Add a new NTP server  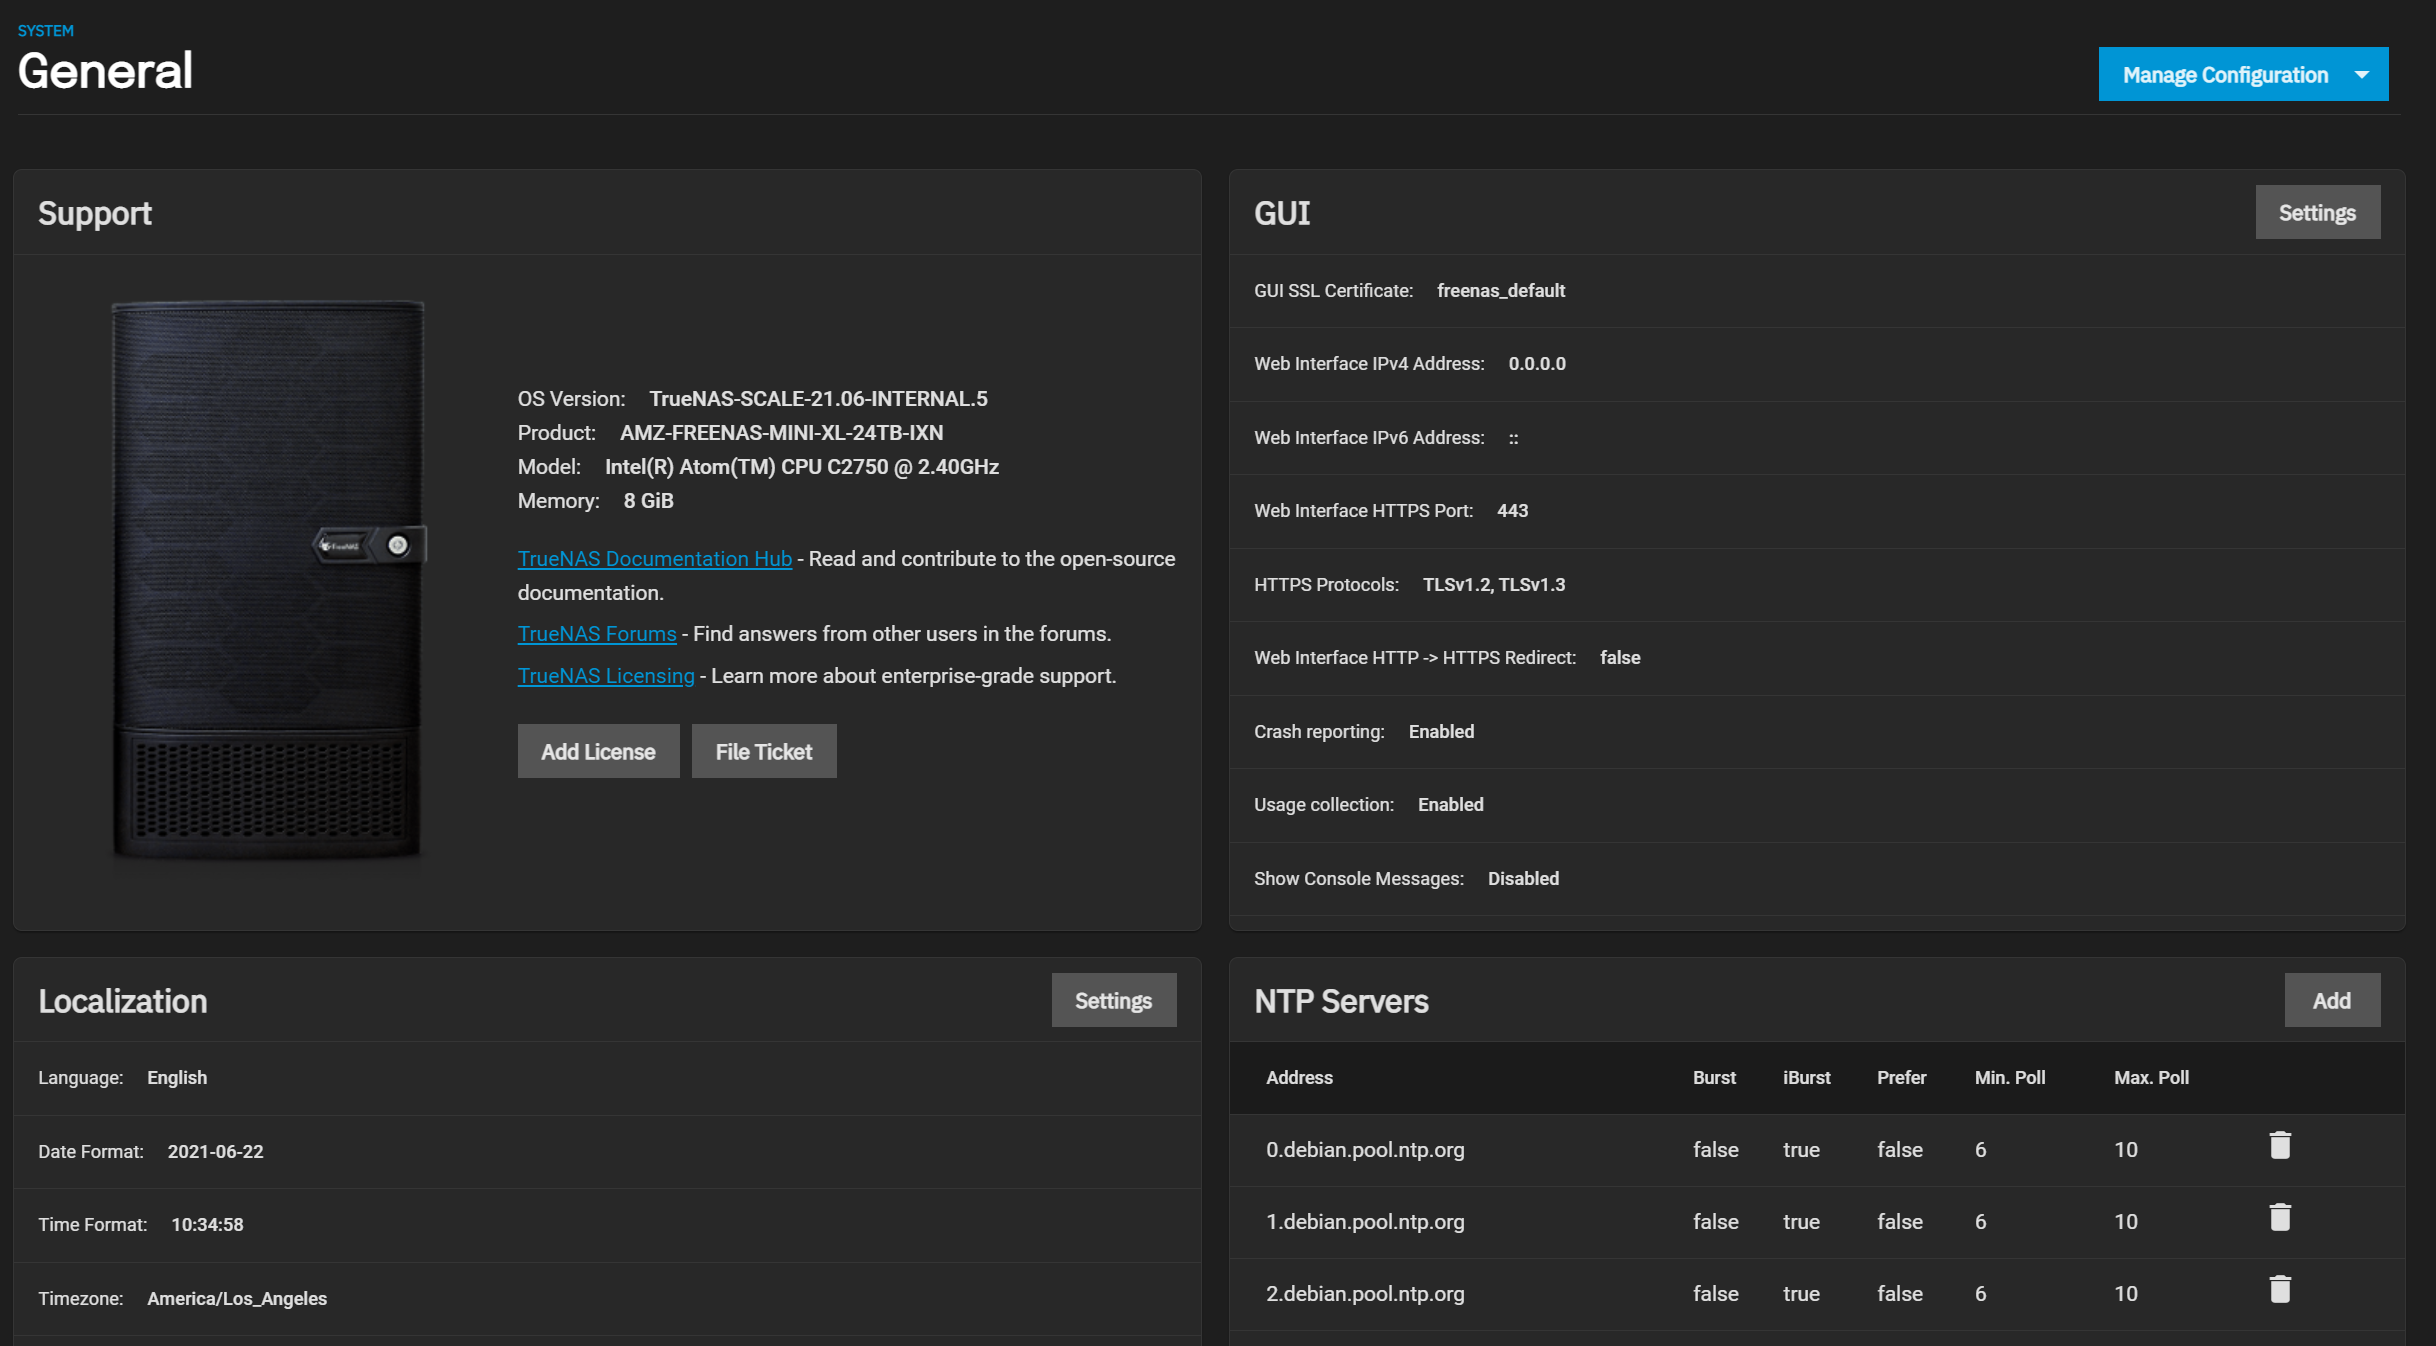pyautogui.click(x=2330, y=1001)
